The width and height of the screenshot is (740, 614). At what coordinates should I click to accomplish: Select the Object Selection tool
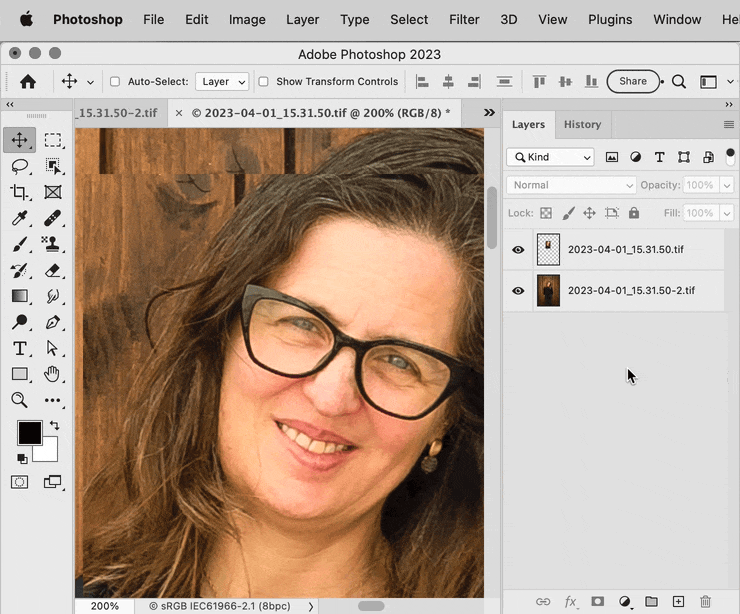(52, 166)
